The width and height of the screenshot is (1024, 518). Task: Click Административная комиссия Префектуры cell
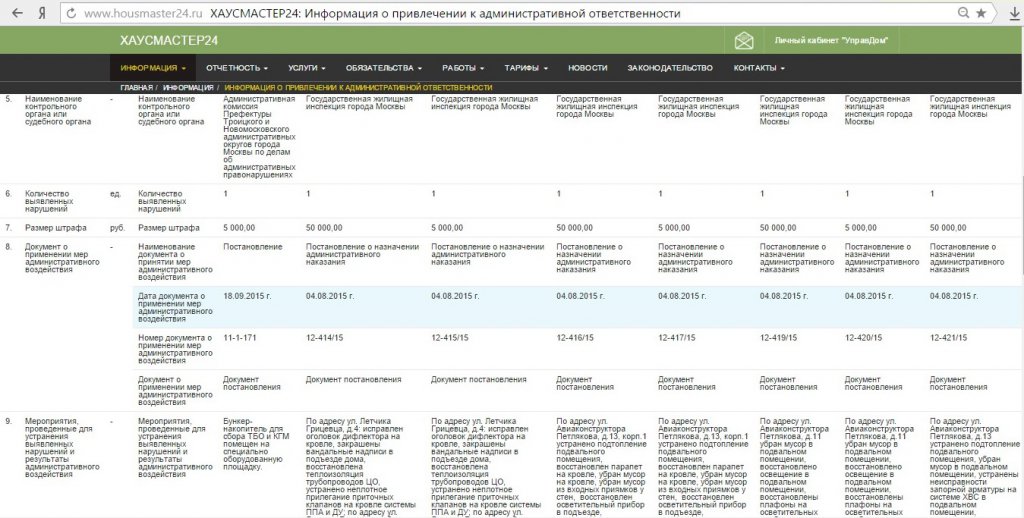pos(259,137)
